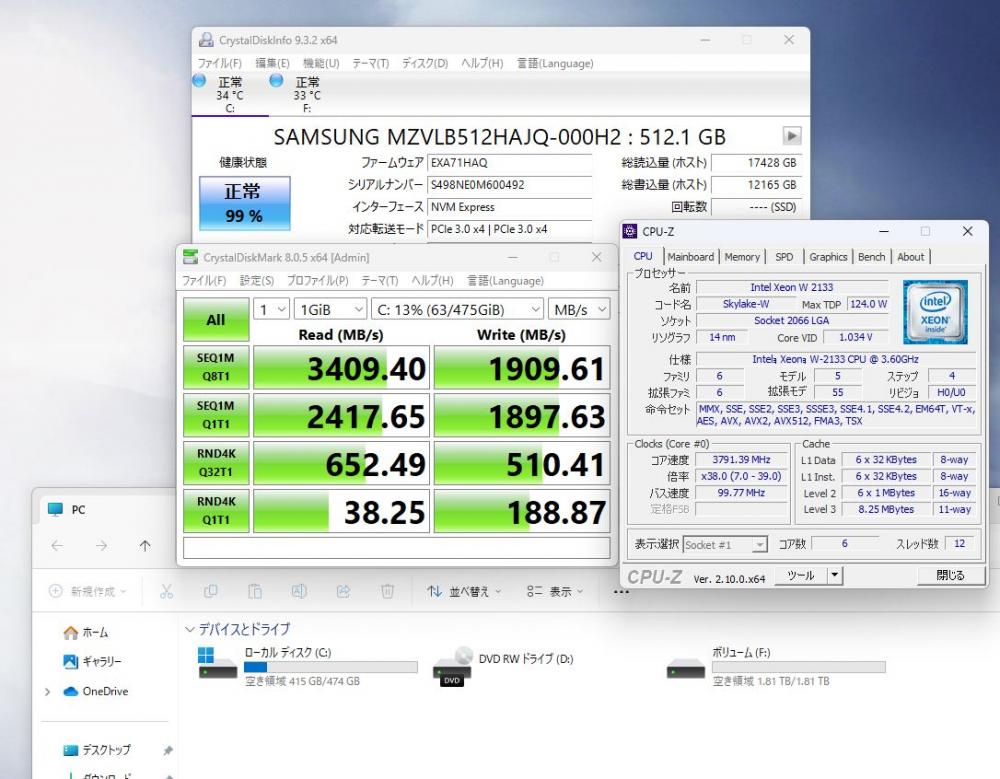
Task: Go back in File Explorer
Action: (57, 545)
